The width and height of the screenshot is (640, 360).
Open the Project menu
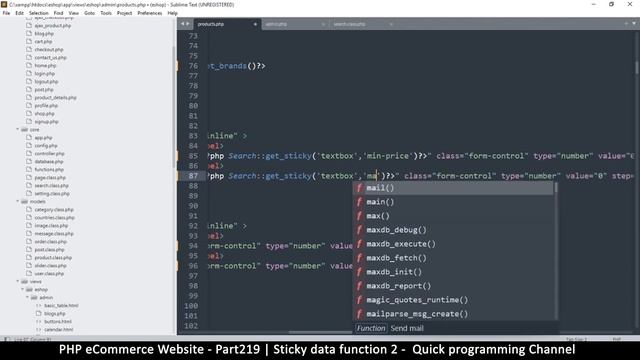coord(124,13)
